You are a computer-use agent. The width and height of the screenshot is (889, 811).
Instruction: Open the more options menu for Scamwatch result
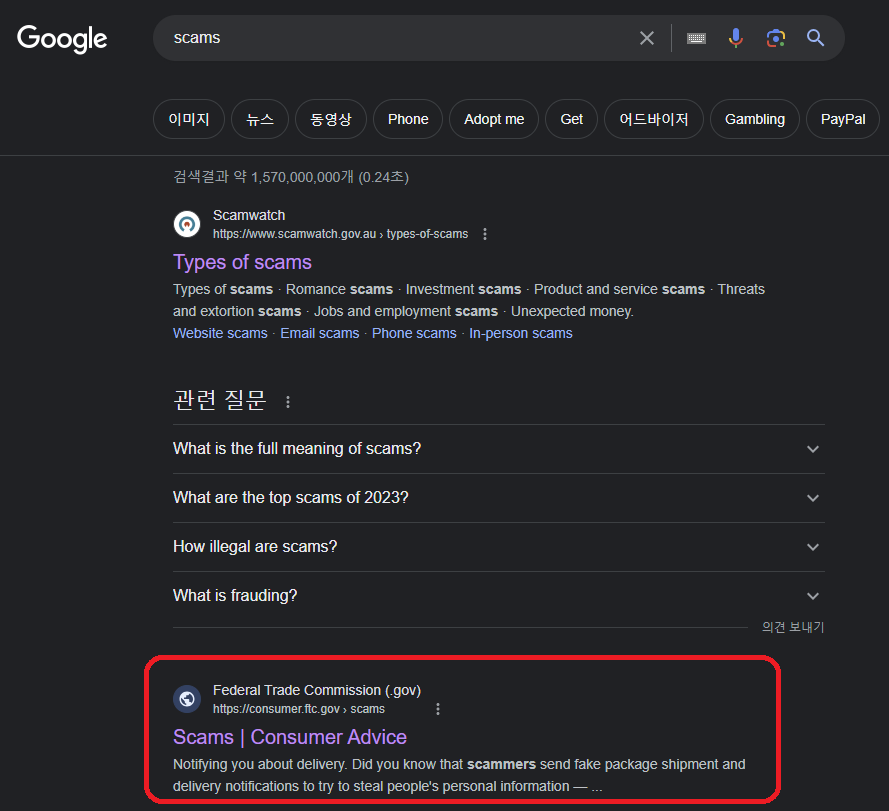click(x=485, y=234)
